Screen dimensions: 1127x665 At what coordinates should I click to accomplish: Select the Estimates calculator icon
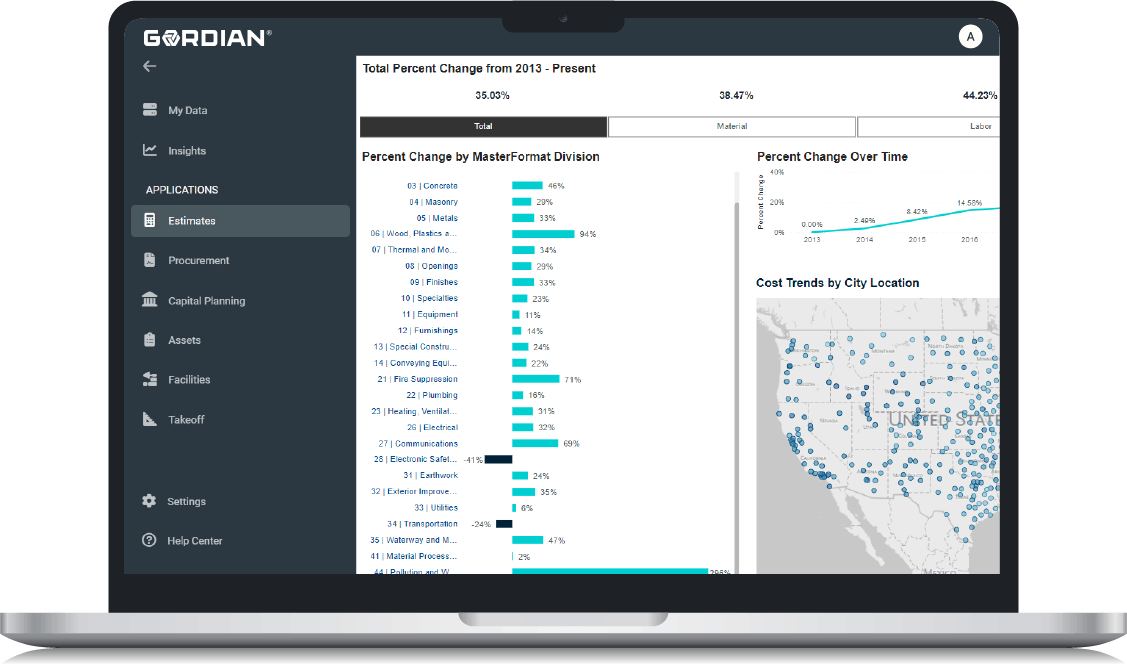pos(150,221)
